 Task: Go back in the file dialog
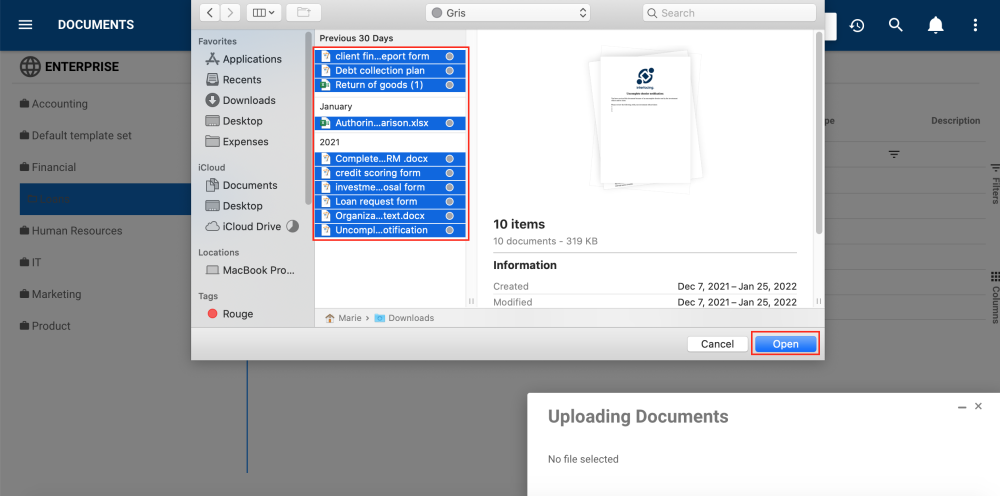click(x=210, y=12)
